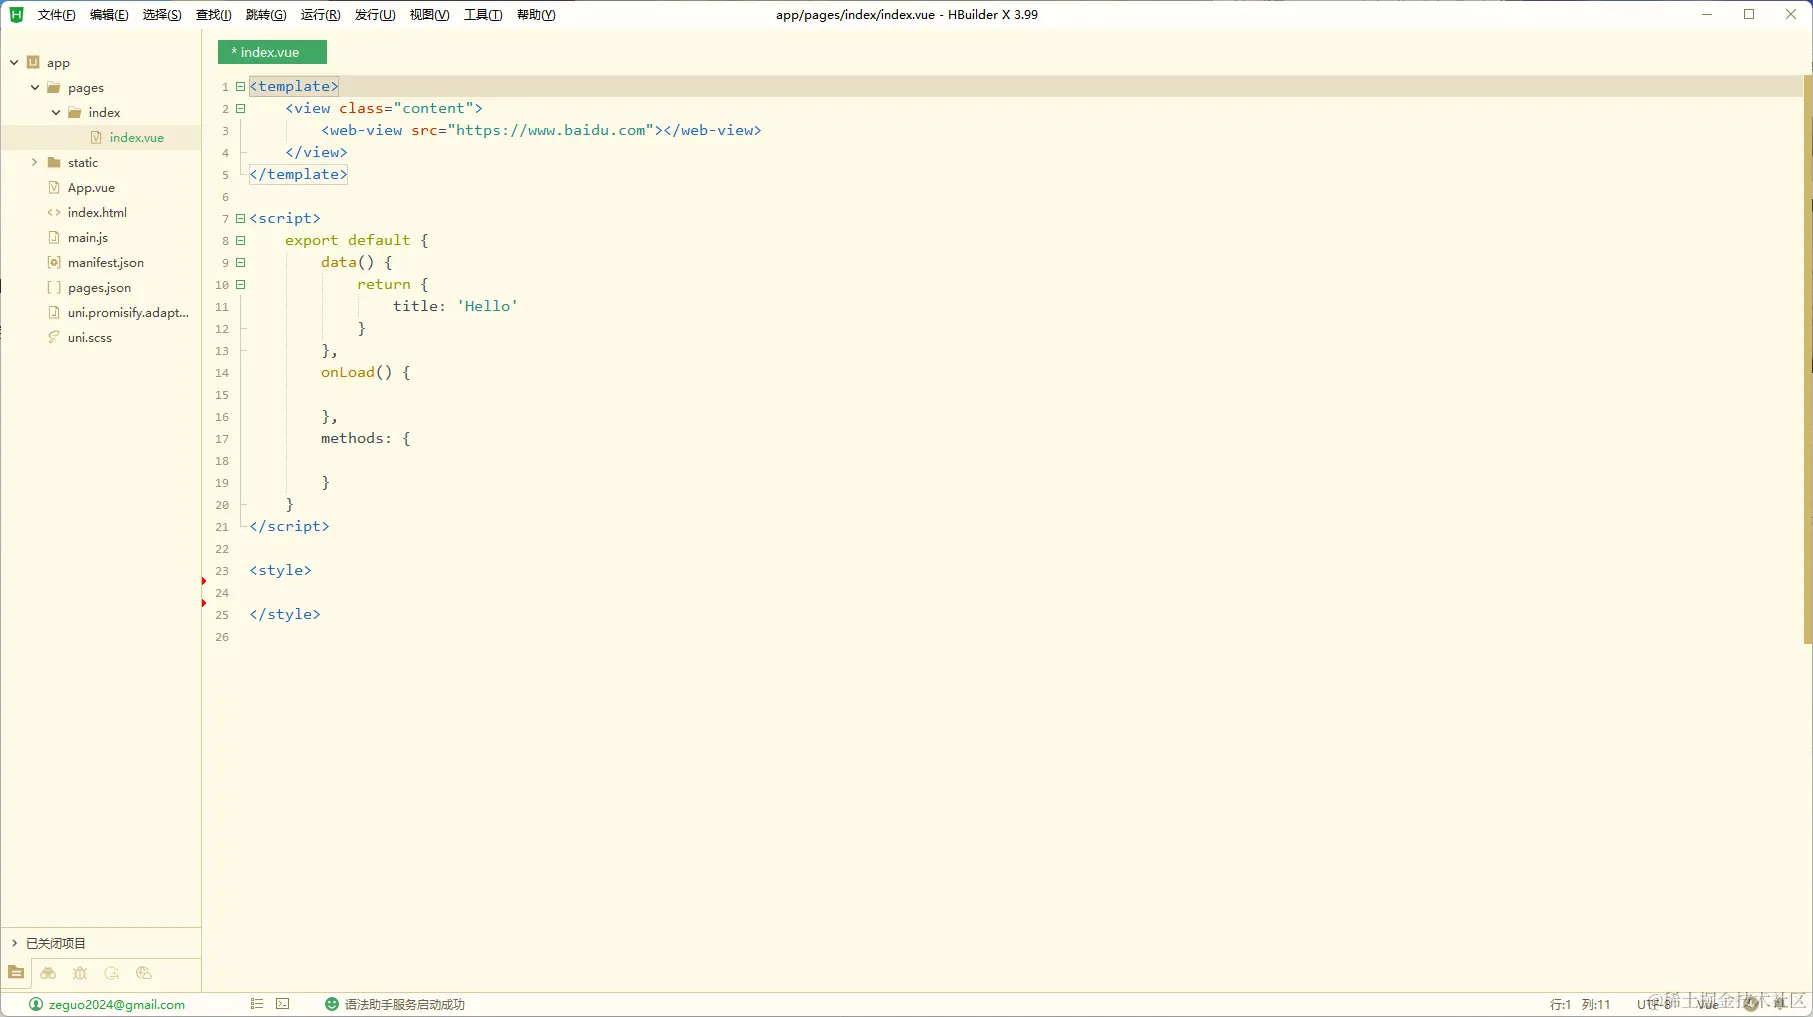Click the editor vertical scrollbar

click(1808, 359)
